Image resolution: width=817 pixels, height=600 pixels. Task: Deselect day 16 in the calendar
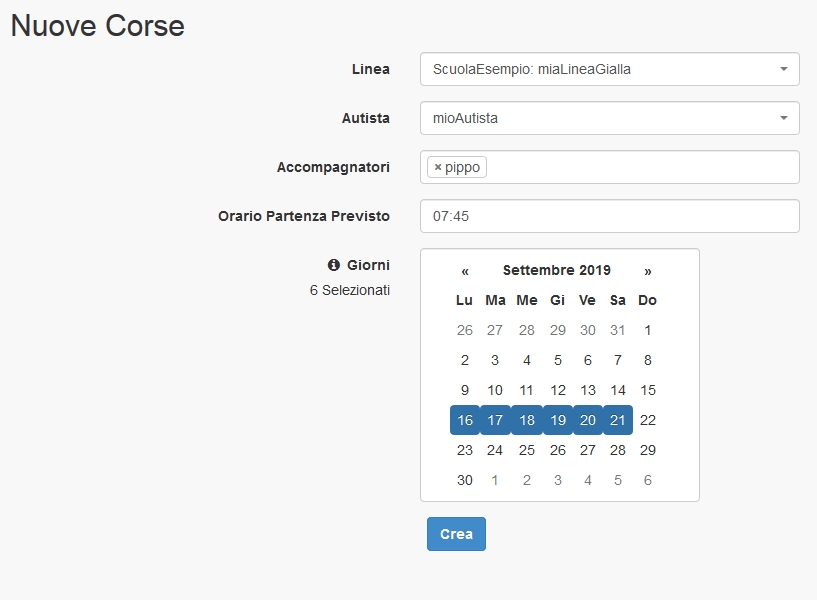point(465,420)
